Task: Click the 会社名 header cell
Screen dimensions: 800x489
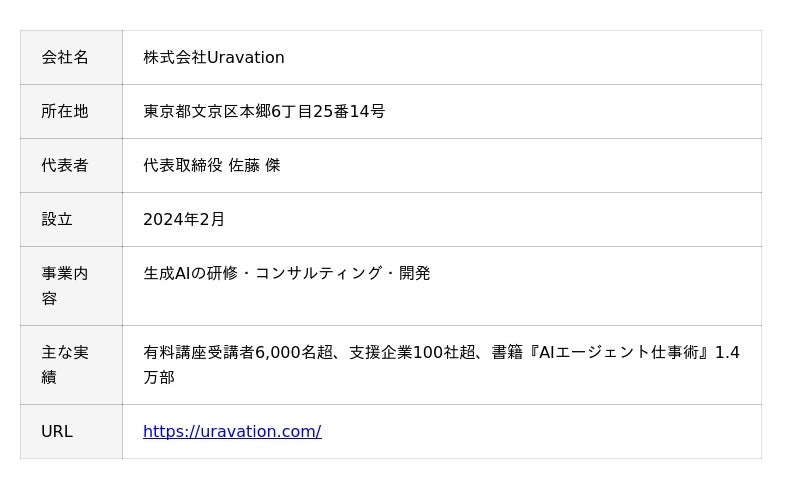Action: pyautogui.click(x=65, y=58)
